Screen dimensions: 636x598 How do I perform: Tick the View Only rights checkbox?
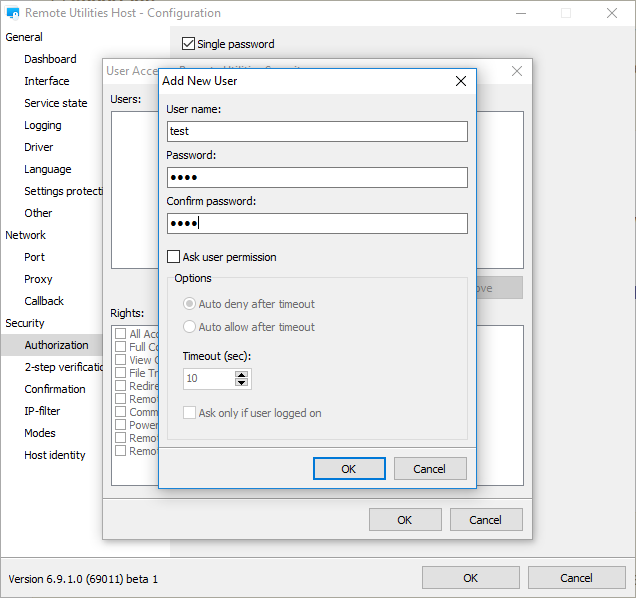pos(120,359)
